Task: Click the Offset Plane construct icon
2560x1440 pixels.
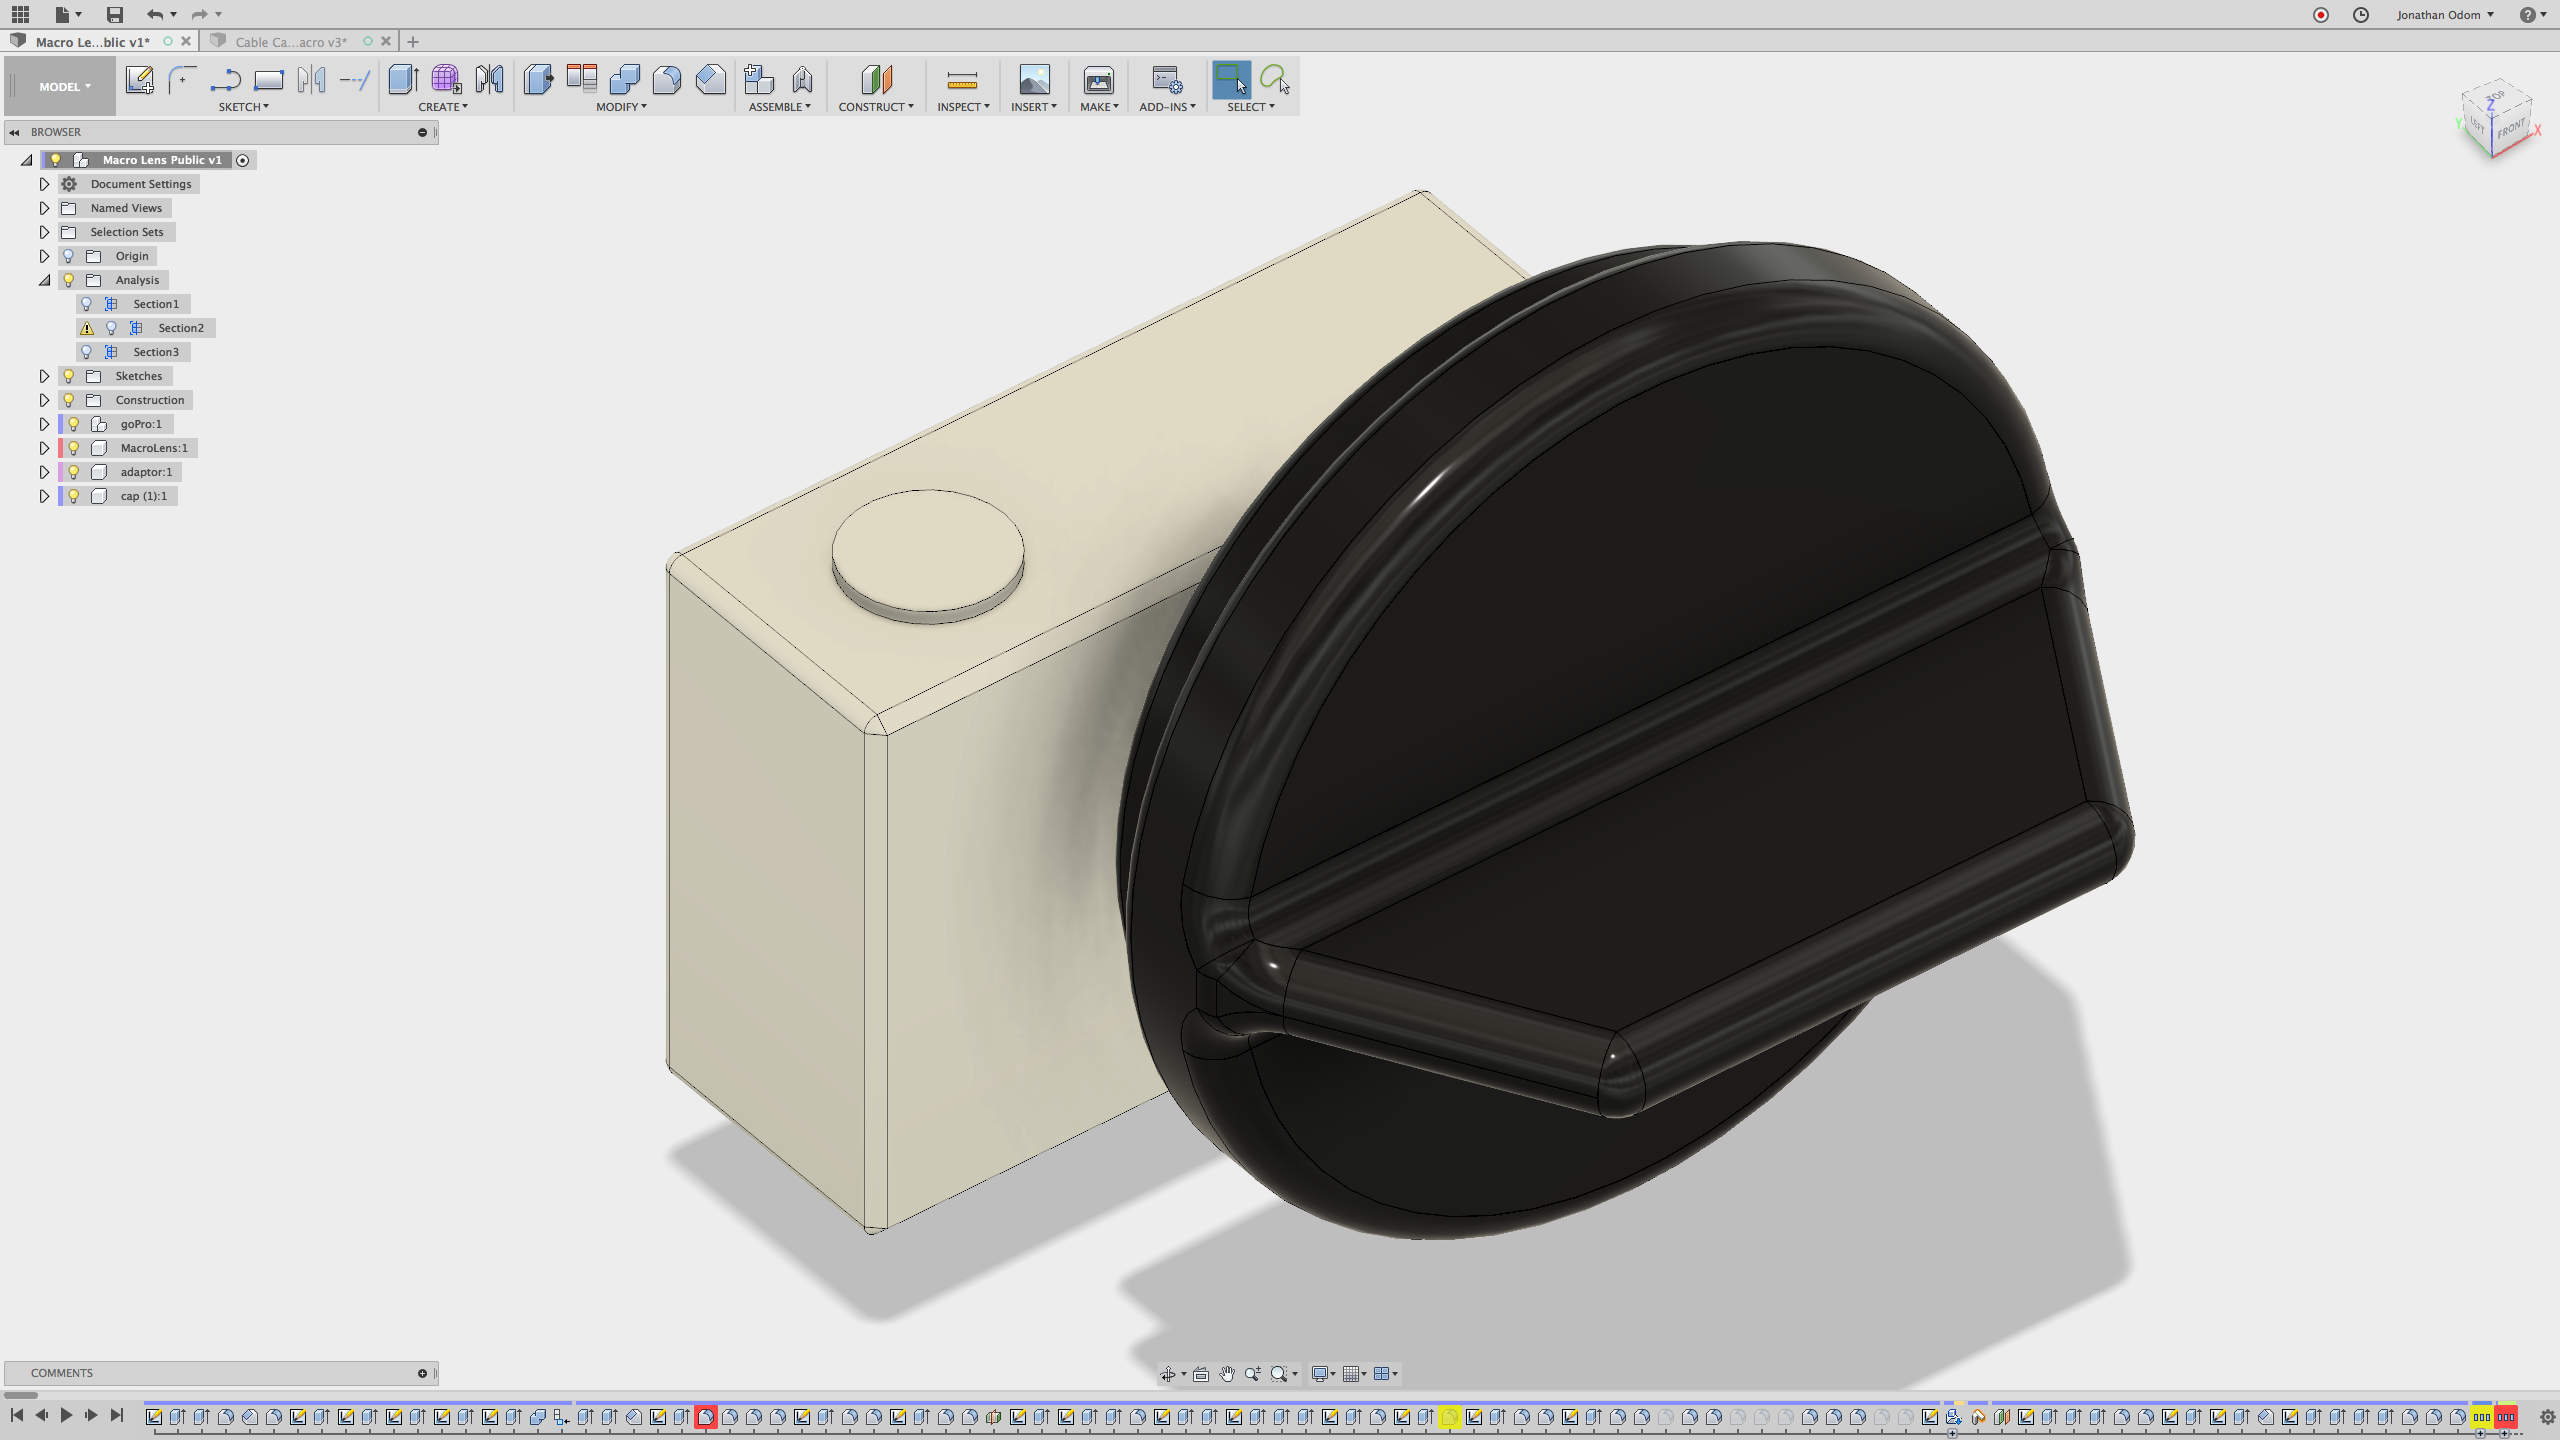Action: (x=876, y=79)
